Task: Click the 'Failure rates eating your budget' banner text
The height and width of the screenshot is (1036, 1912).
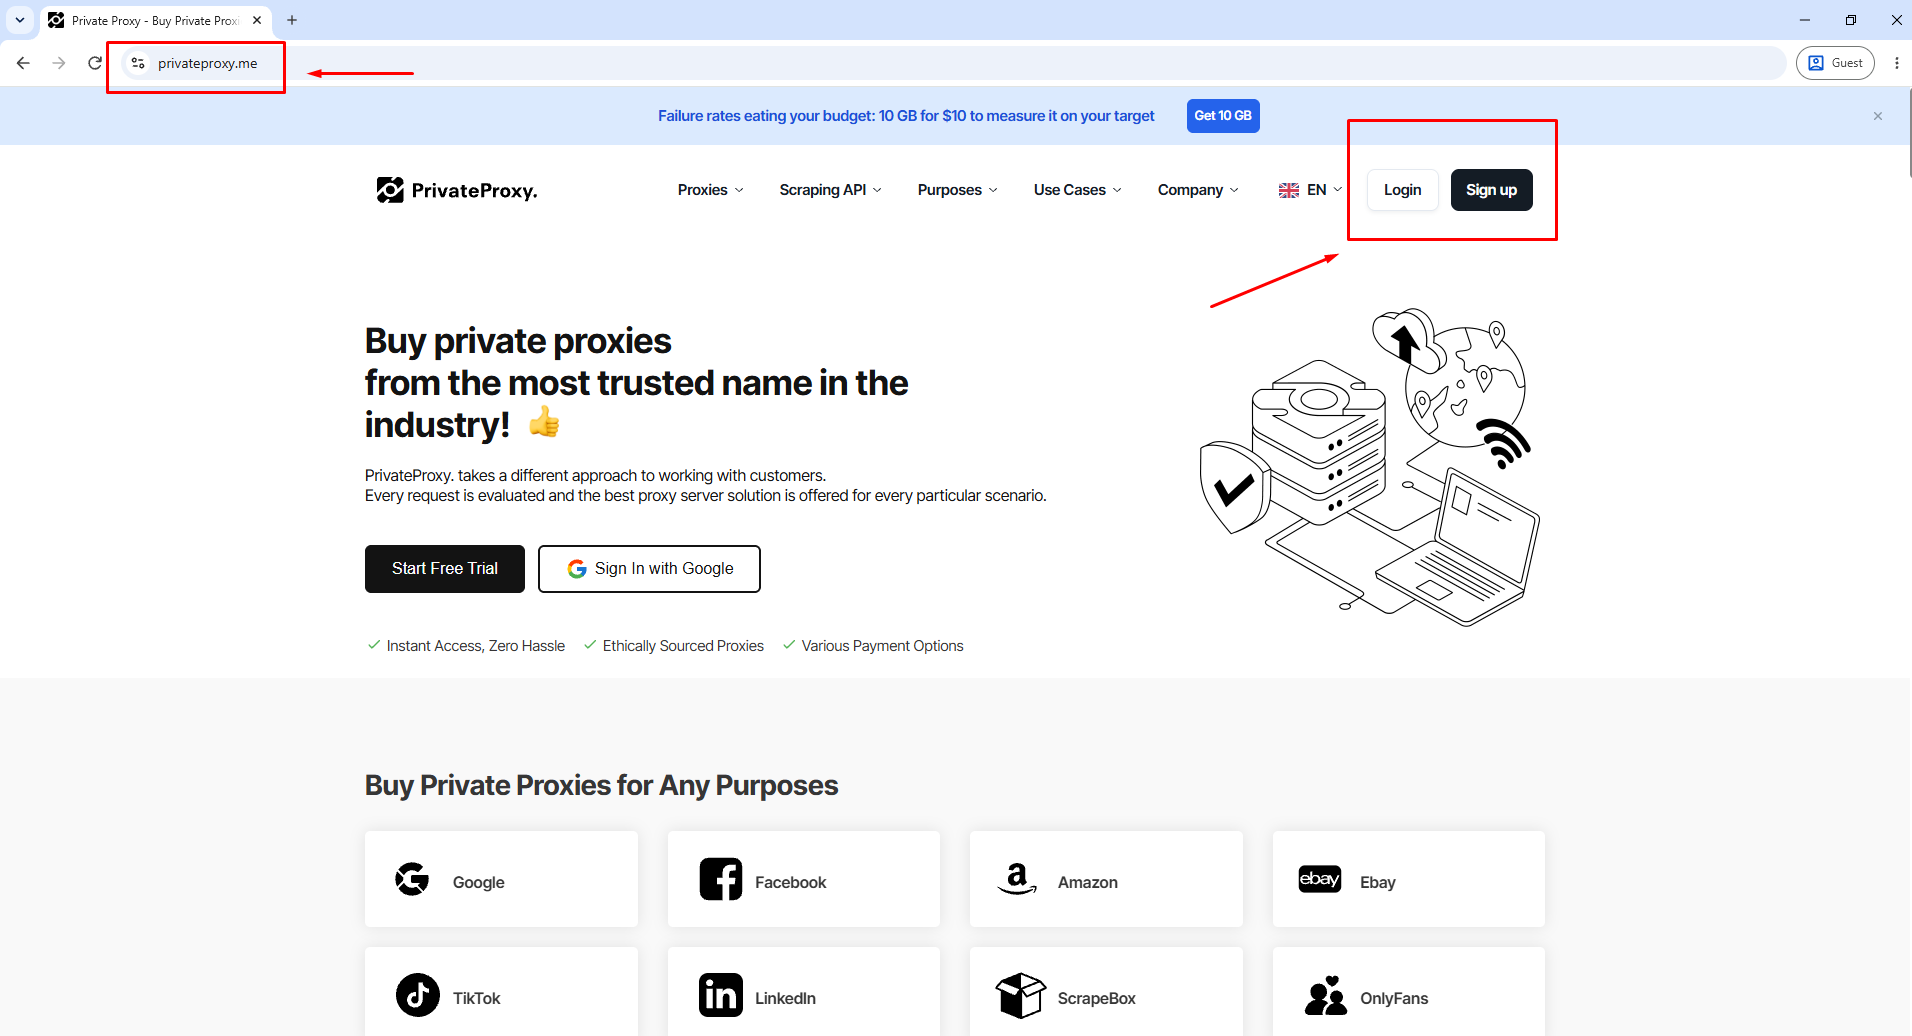Action: [906, 116]
